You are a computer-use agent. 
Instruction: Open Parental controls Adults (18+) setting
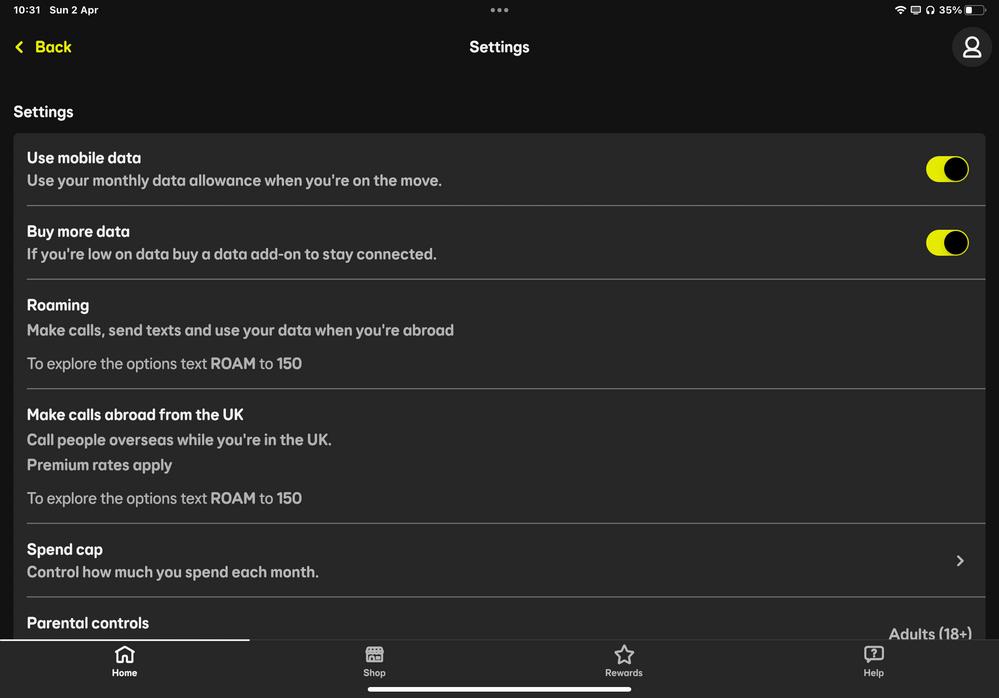click(x=929, y=633)
